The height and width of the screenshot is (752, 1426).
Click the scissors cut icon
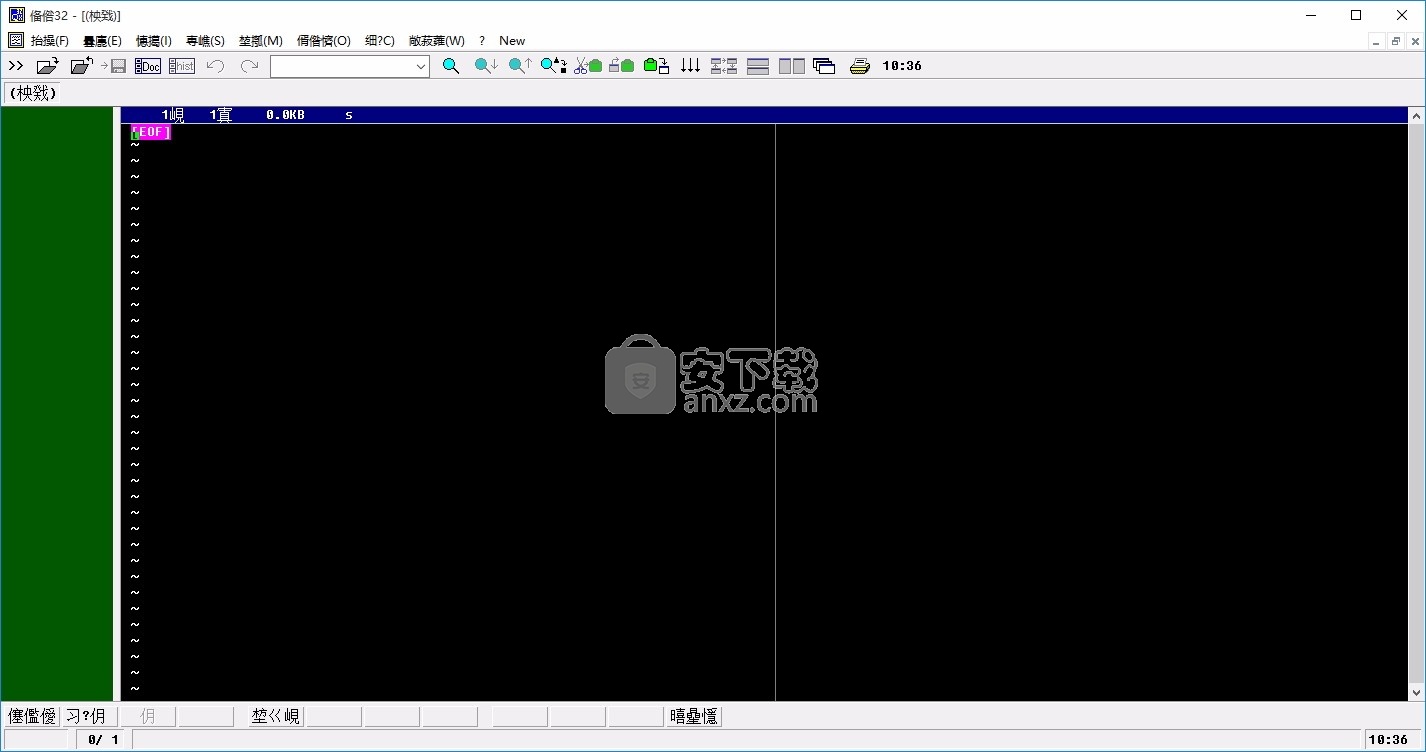(588, 66)
